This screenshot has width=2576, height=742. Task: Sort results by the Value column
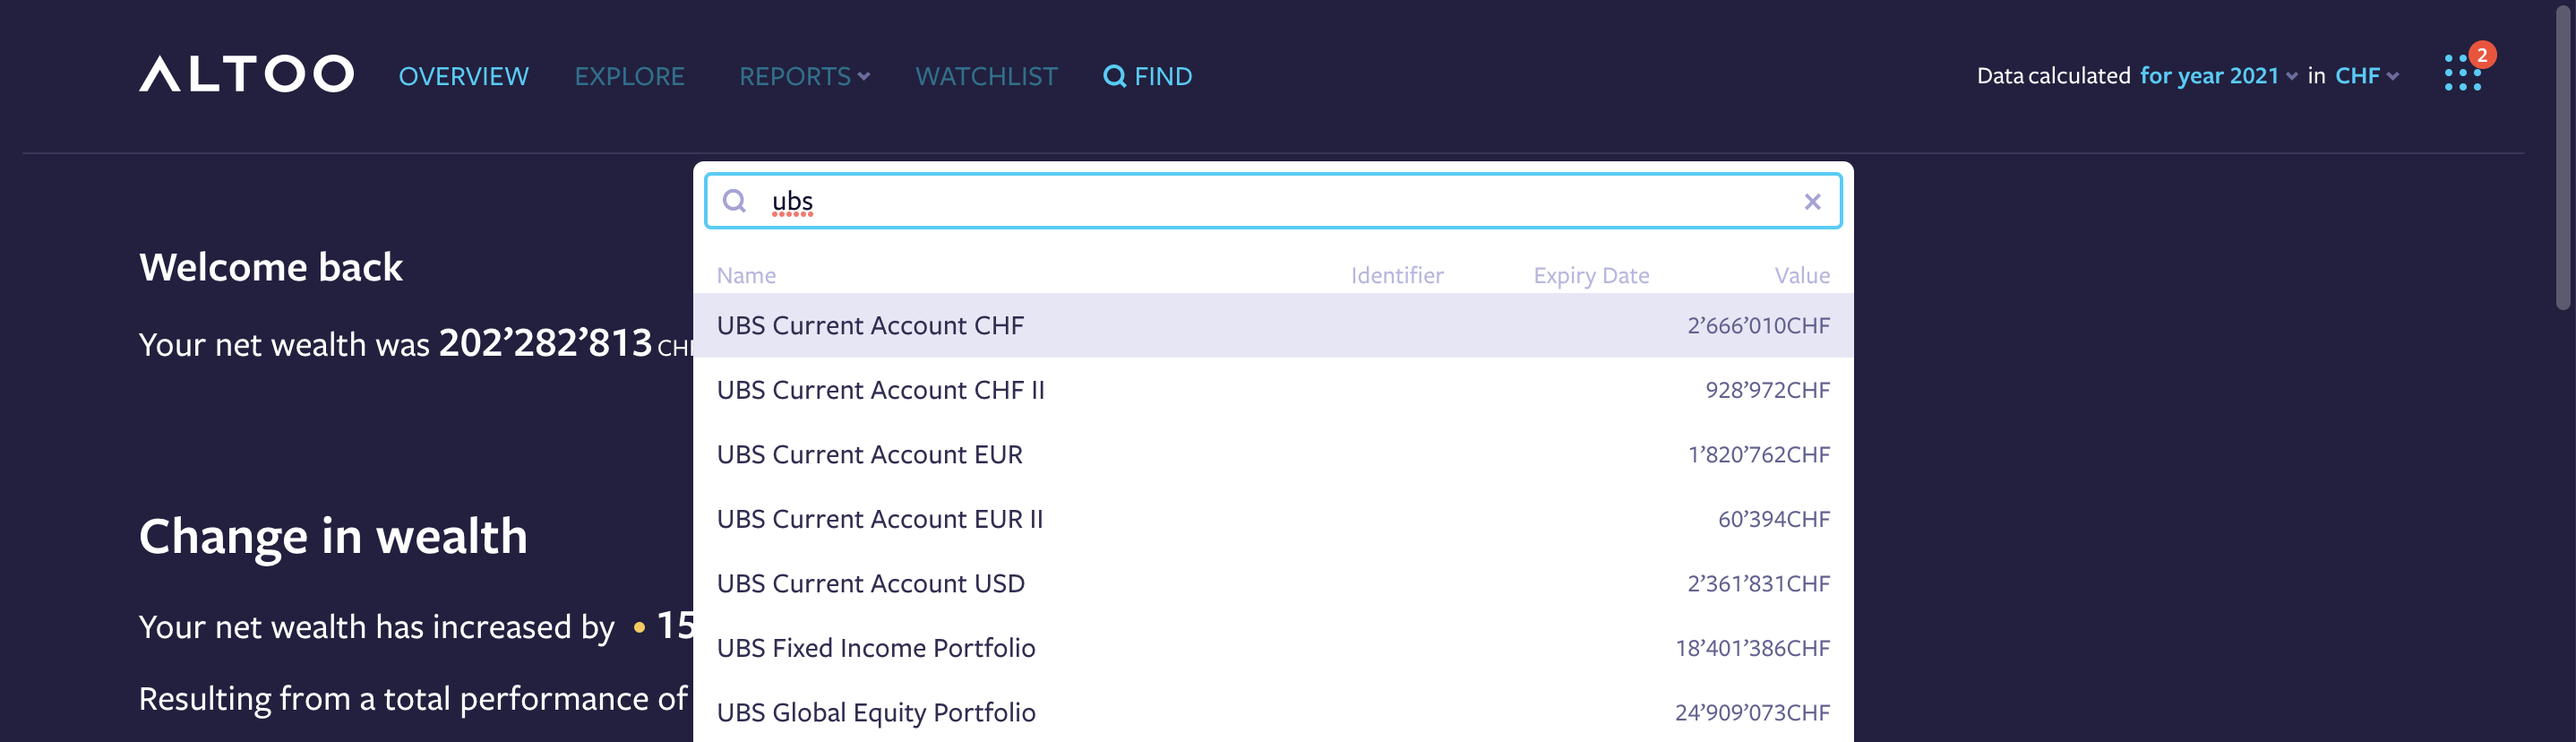1802,274
